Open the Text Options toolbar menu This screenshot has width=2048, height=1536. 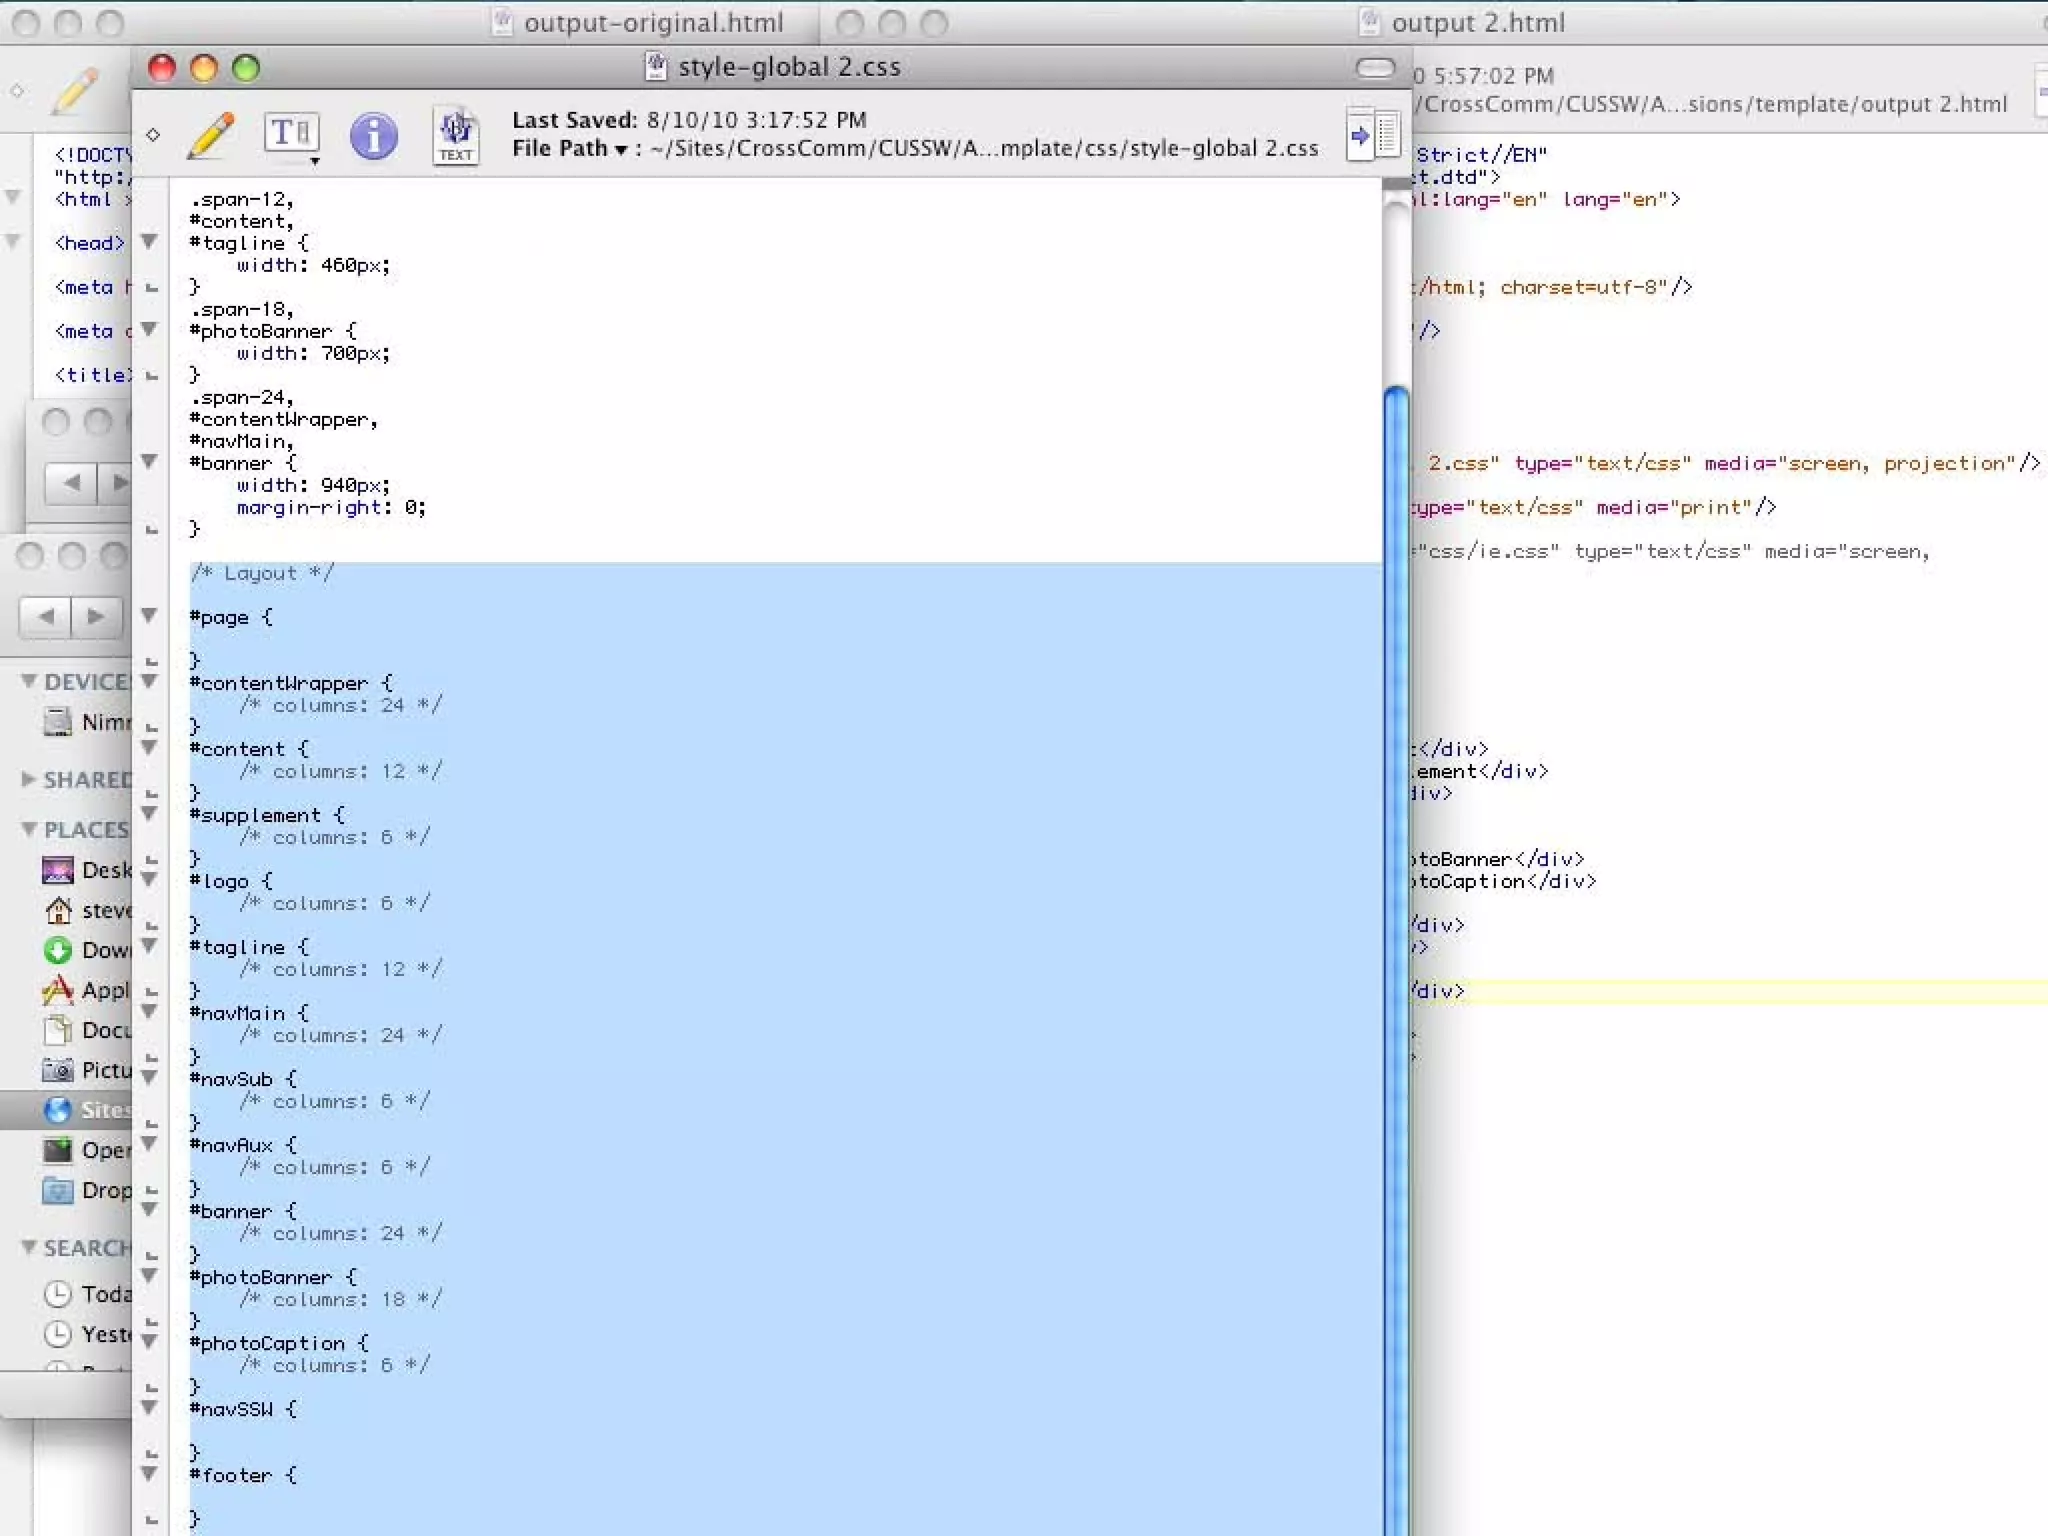291,135
